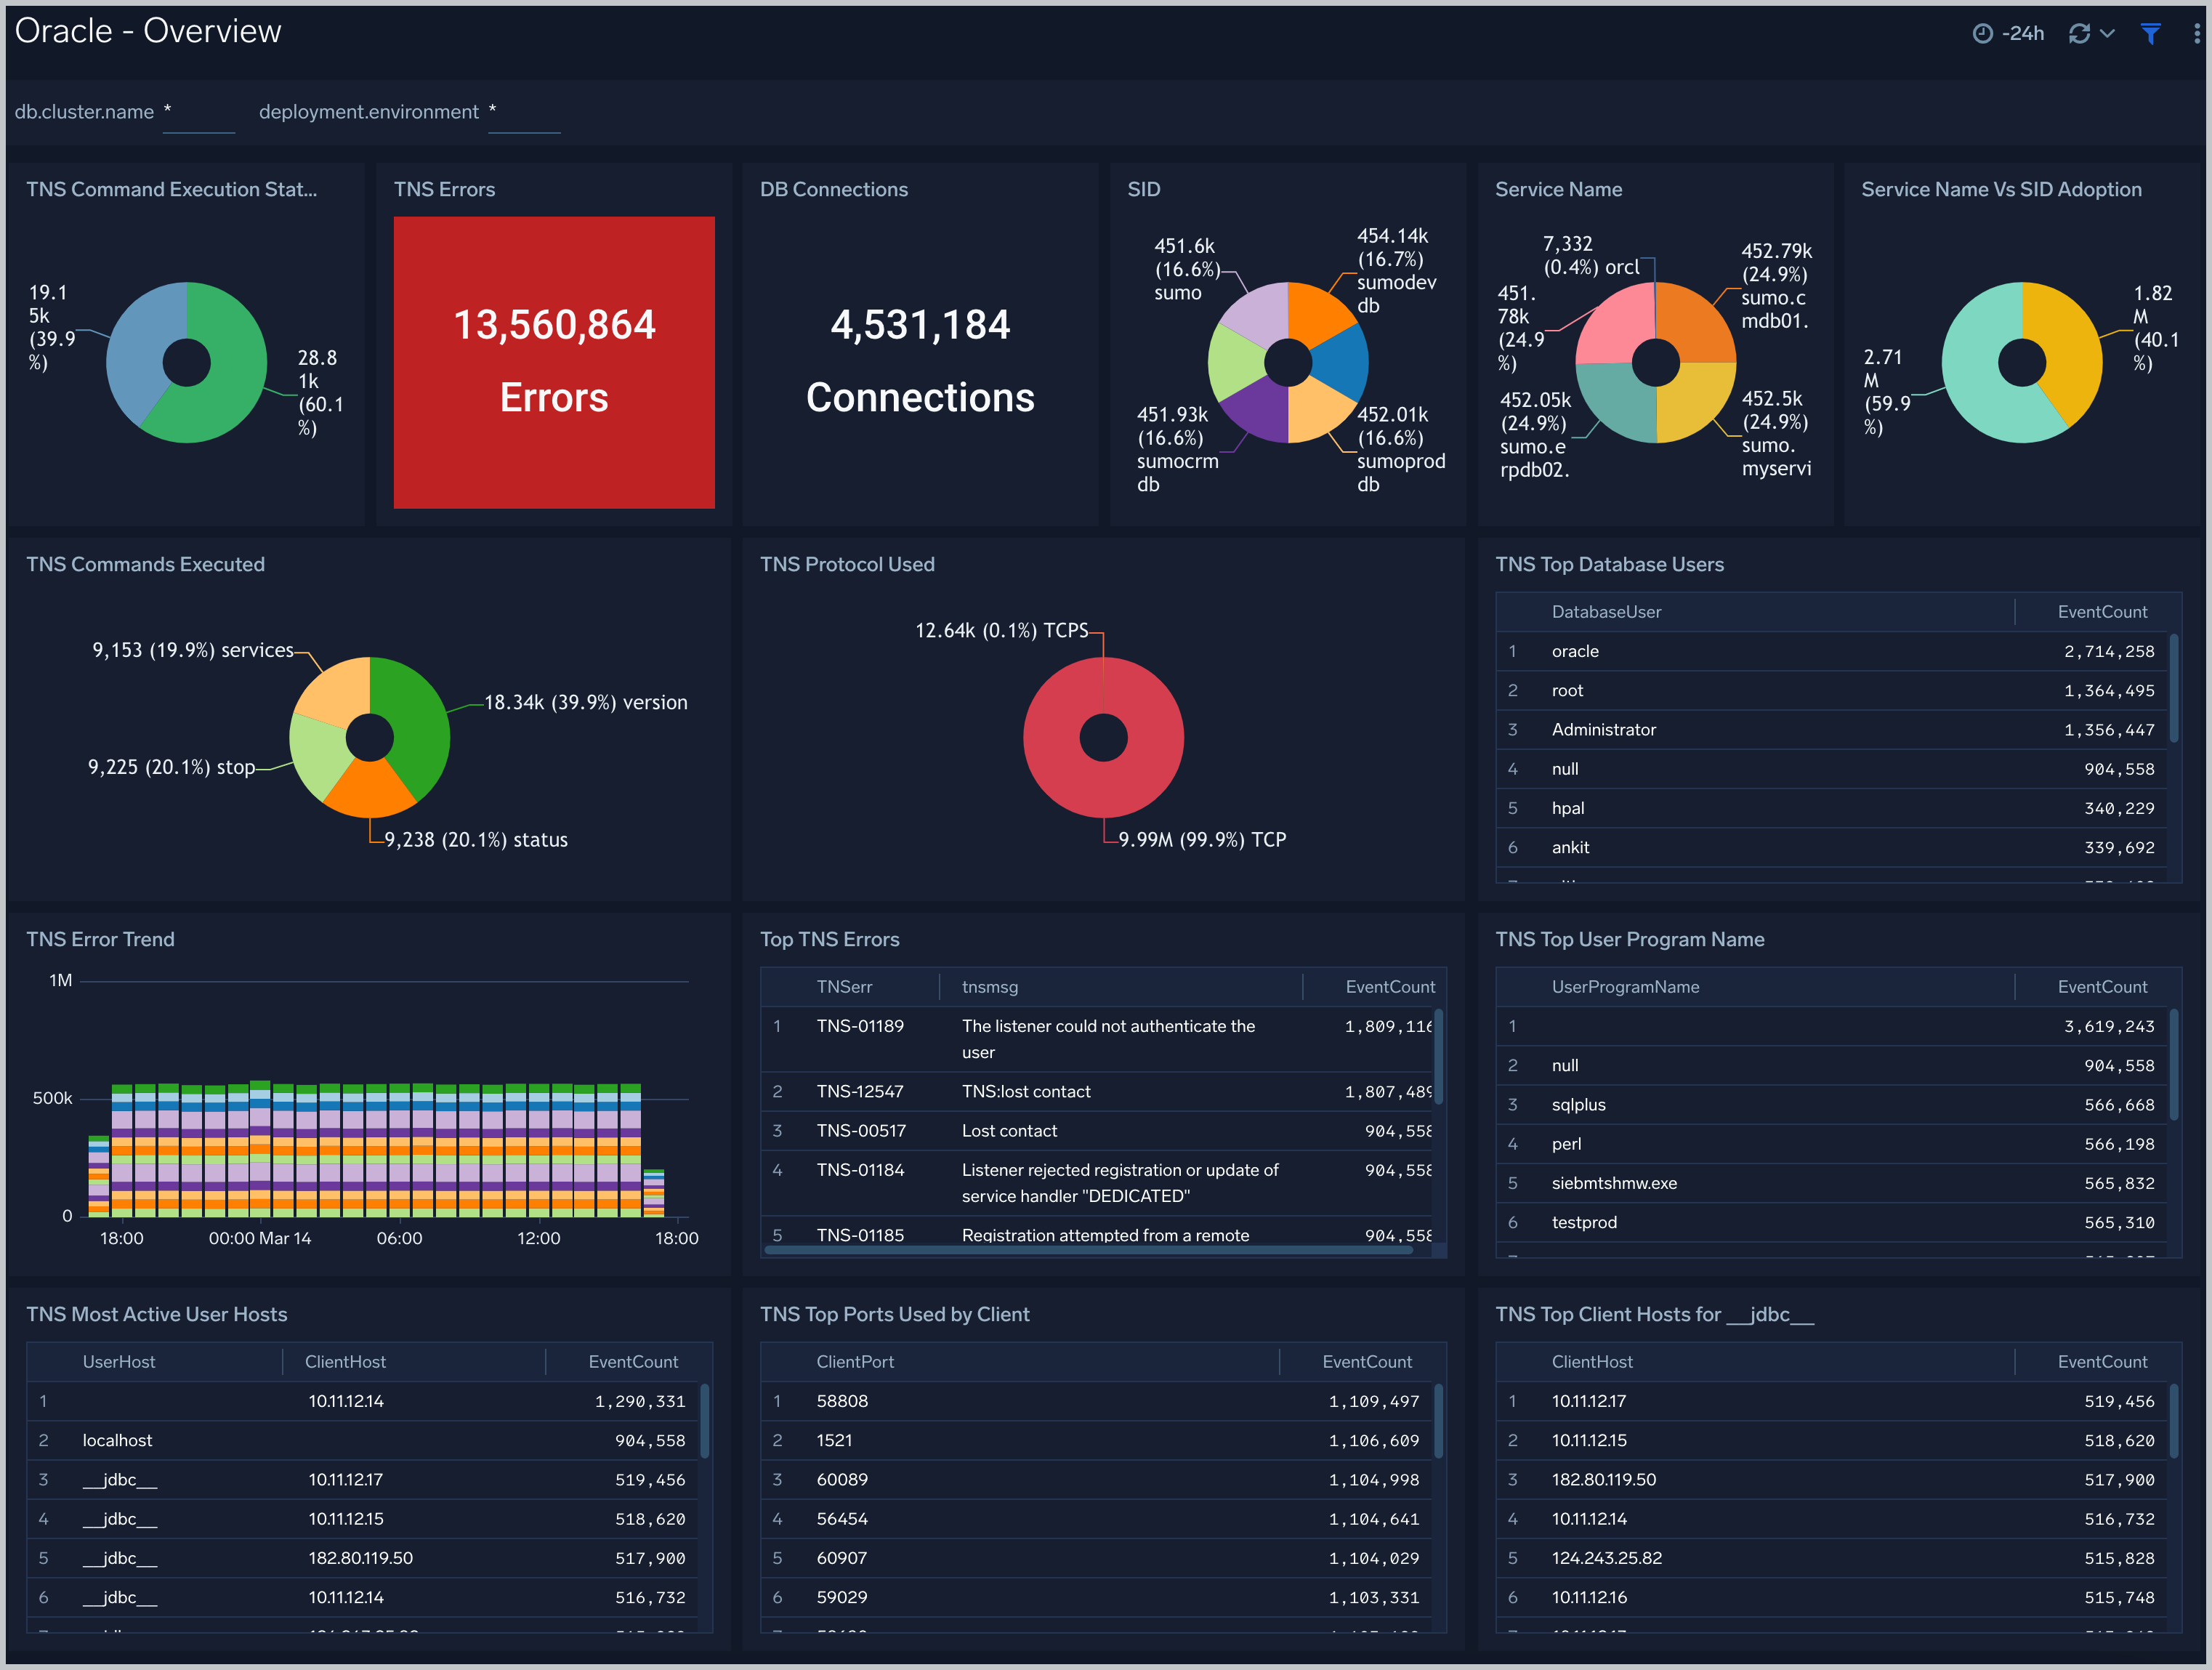Select the __jdbc__ row with 182.80.119.50

(362, 1558)
